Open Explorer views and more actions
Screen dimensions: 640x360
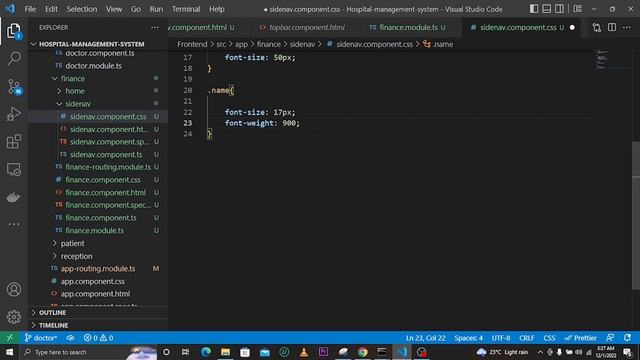pyautogui.click(x=155, y=27)
